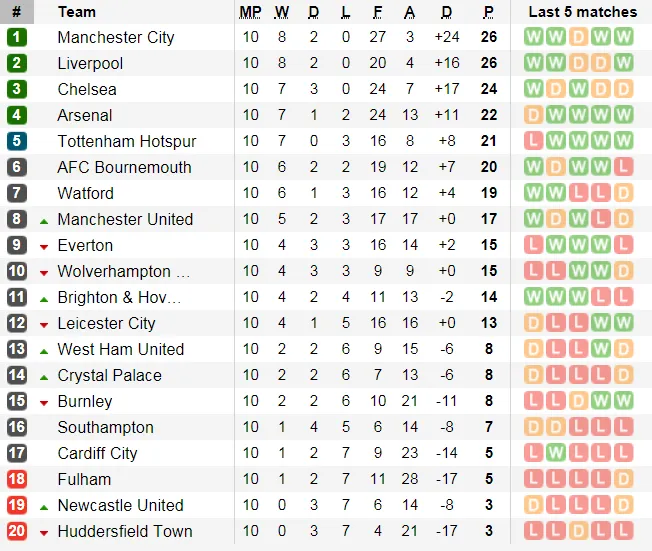Viewport: 652px width, 551px height.
Task: Click Tottenham Hotspur's blue position 5 badge
Action: [17, 141]
